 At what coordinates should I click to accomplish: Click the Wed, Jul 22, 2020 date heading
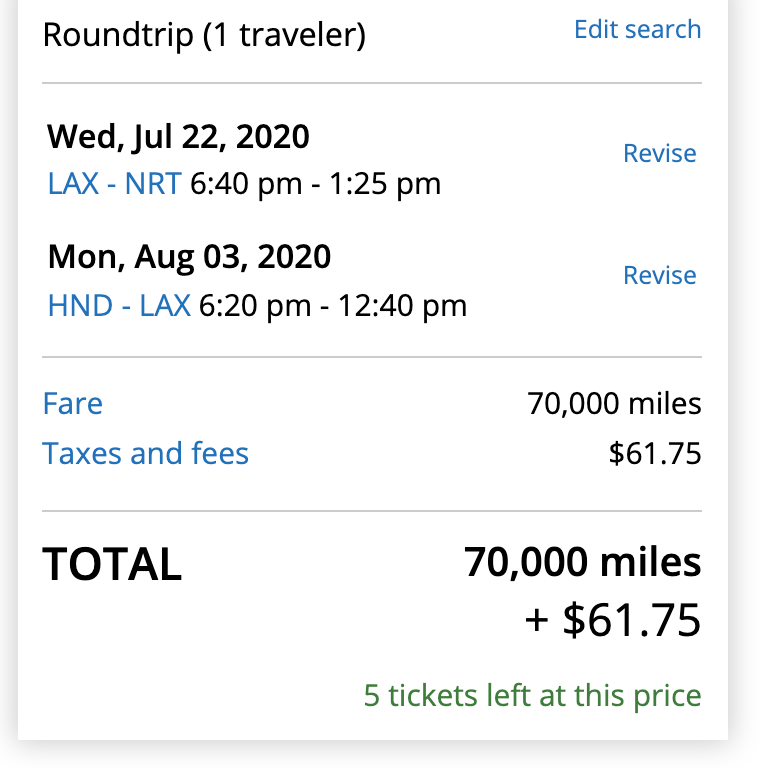[x=178, y=136]
